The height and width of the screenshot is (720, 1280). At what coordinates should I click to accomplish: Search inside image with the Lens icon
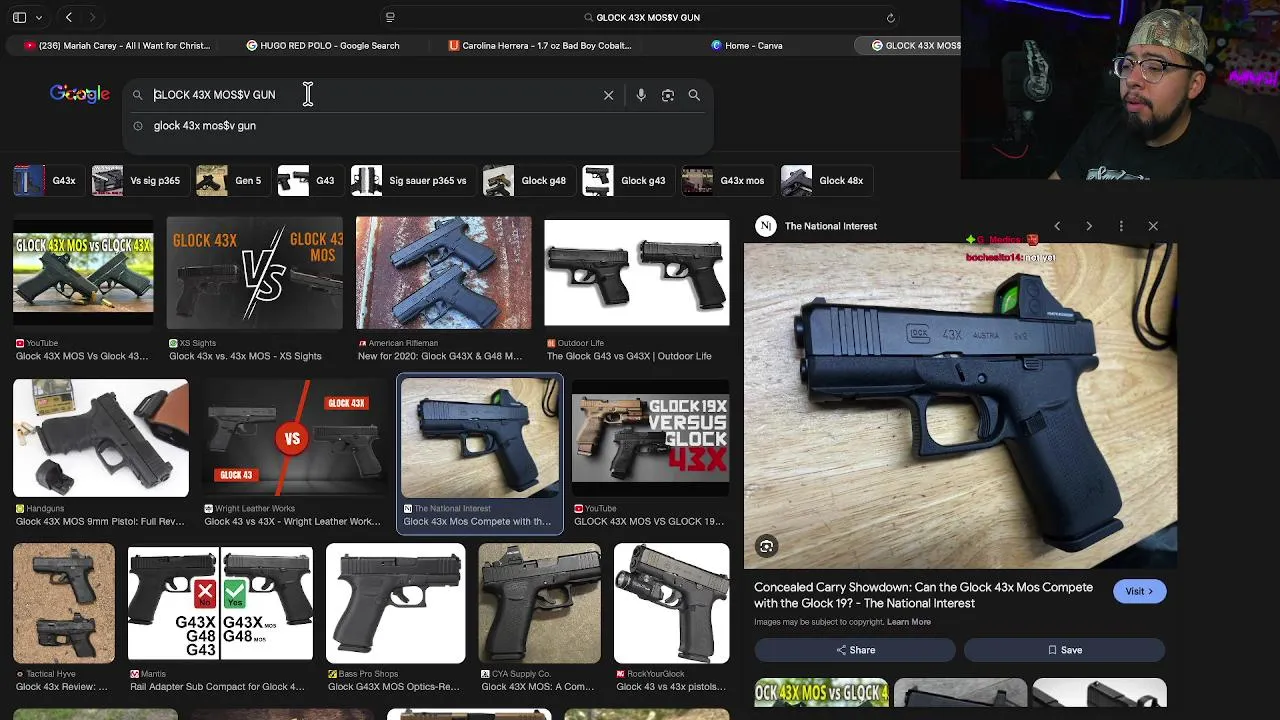[766, 546]
